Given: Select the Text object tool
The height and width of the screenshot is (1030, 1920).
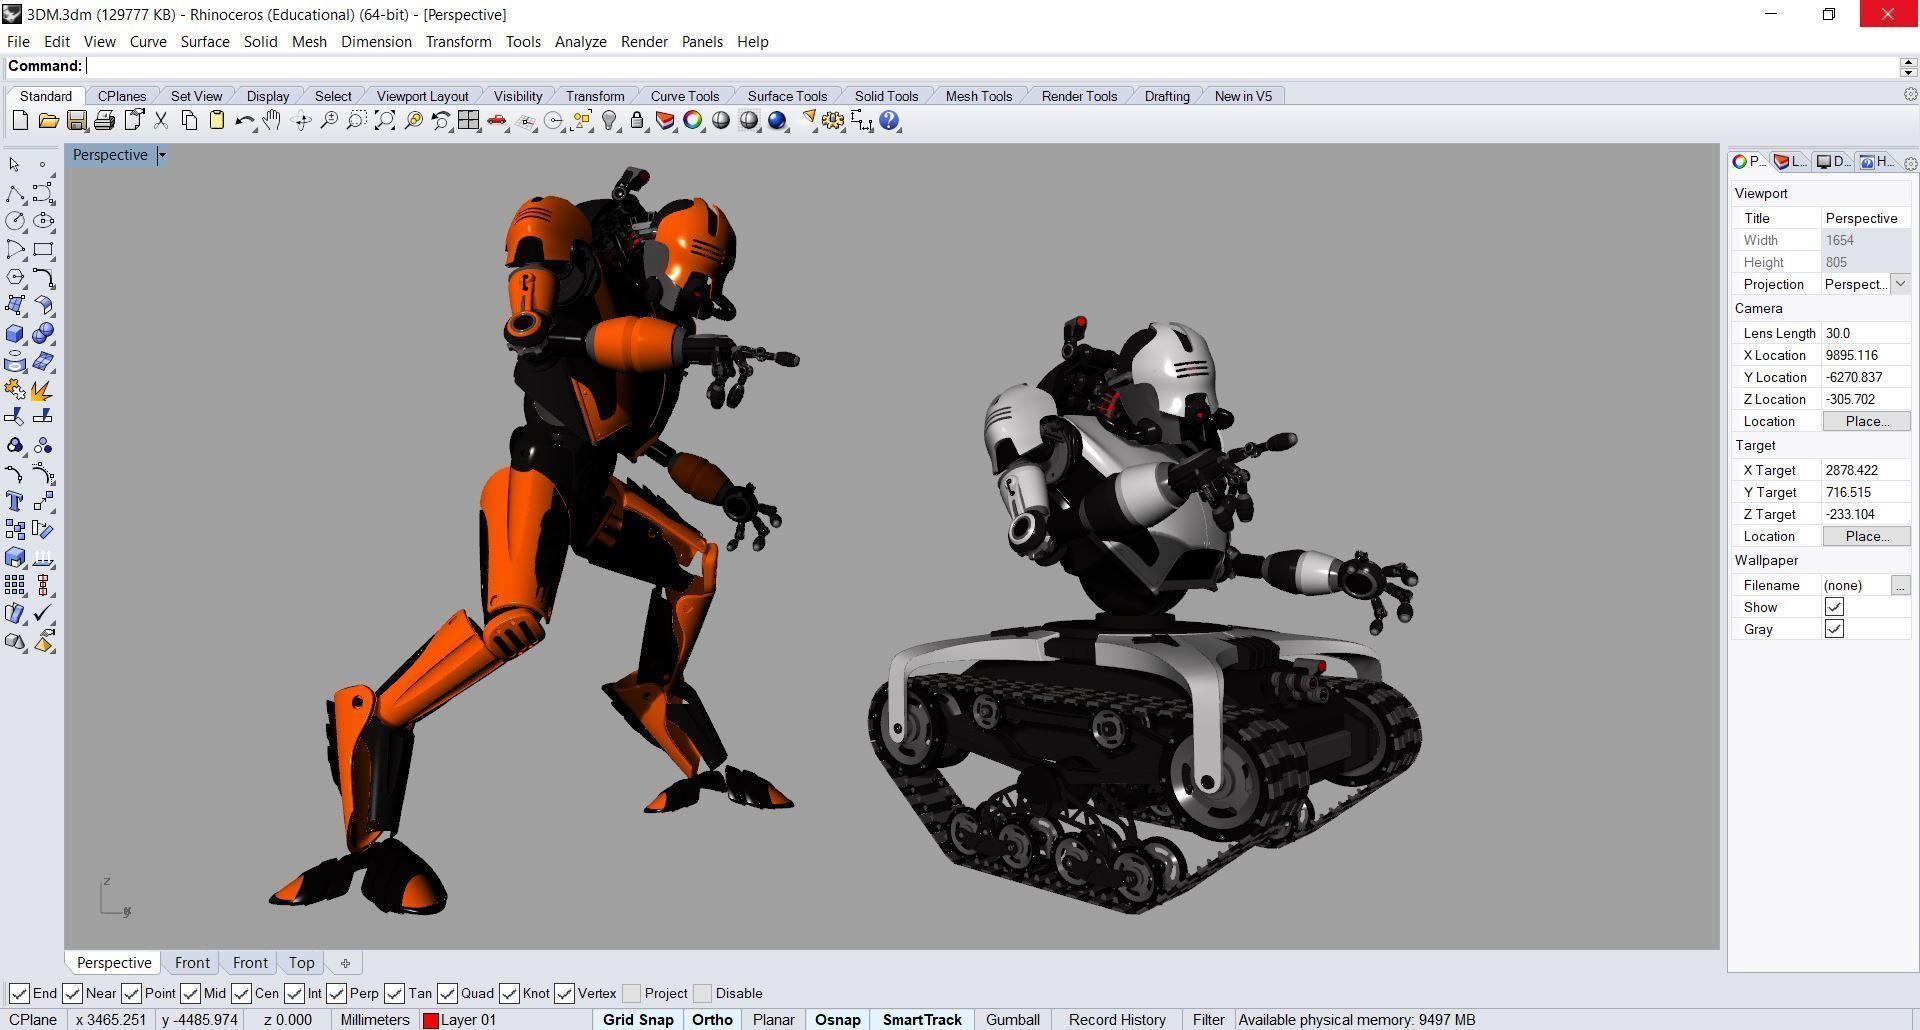Looking at the screenshot, I should click(x=15, y=501).
